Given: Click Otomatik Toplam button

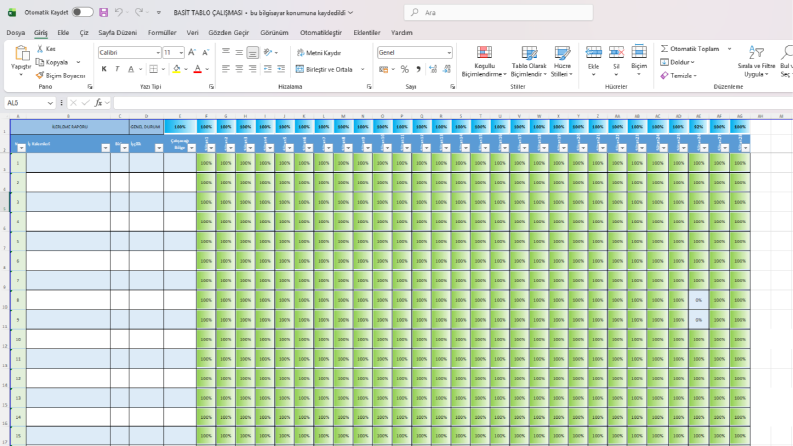Looking at the screenshot, I should (690, 49).
